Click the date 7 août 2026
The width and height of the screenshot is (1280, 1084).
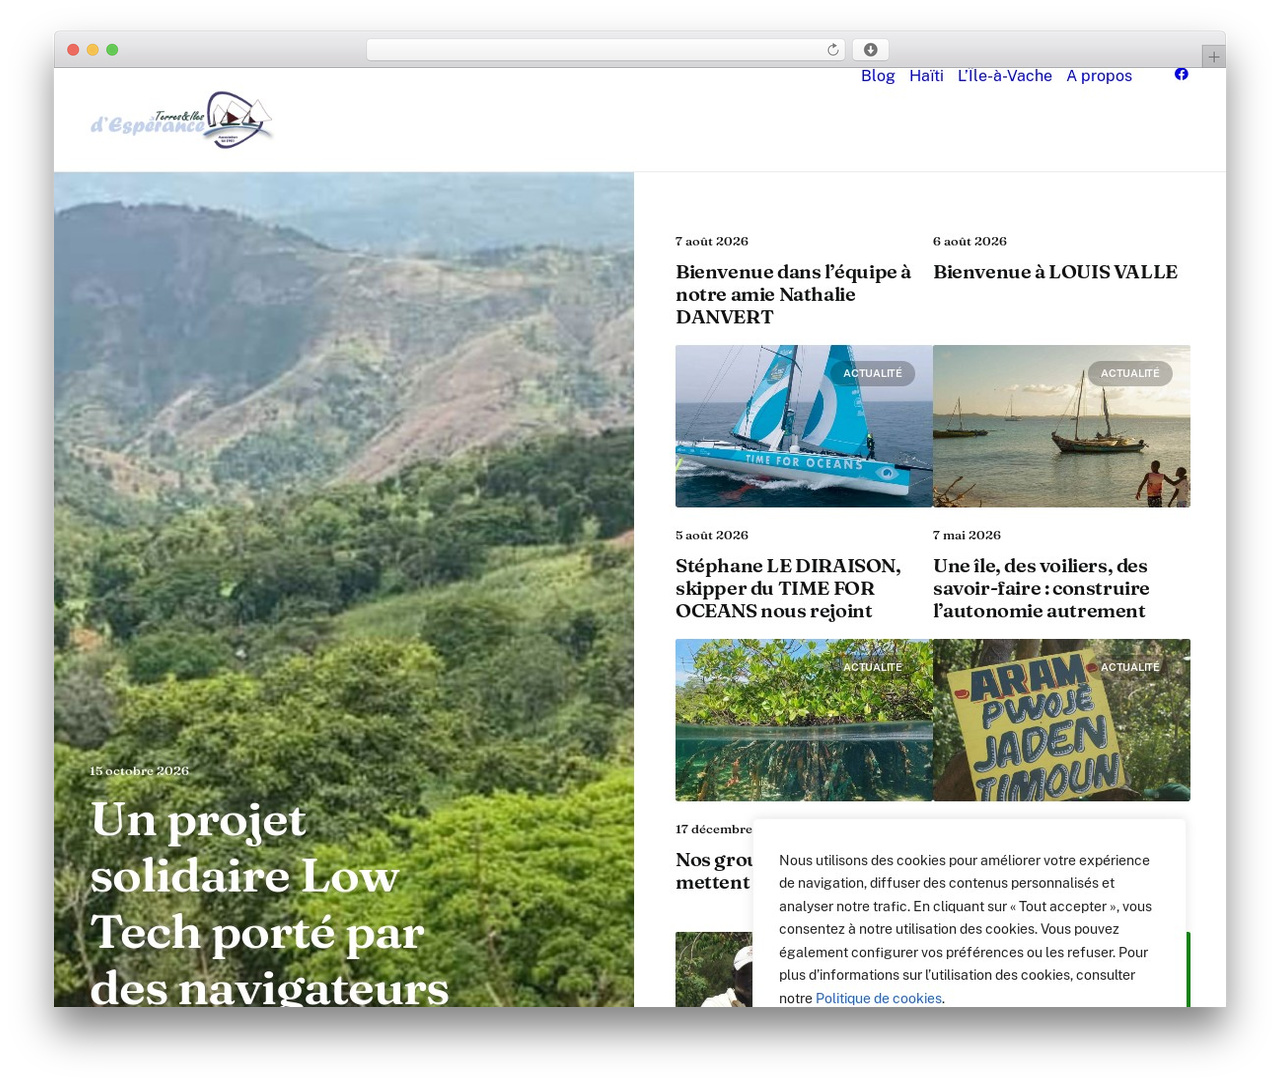tap(712, 241)
